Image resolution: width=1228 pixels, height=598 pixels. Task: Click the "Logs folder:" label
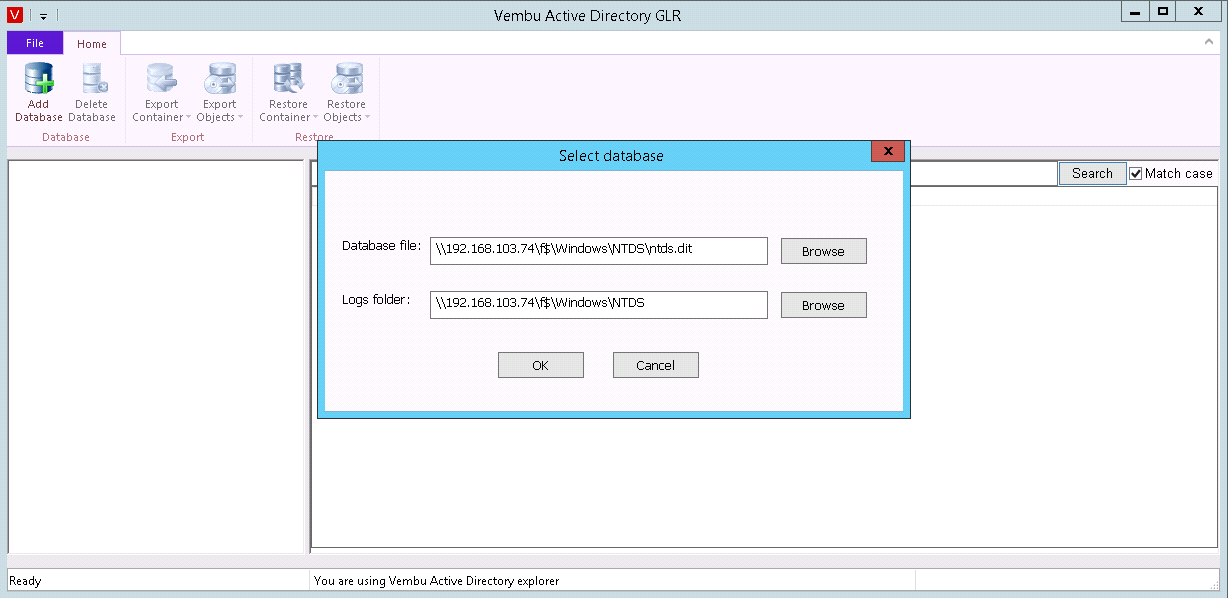point(377,299)
